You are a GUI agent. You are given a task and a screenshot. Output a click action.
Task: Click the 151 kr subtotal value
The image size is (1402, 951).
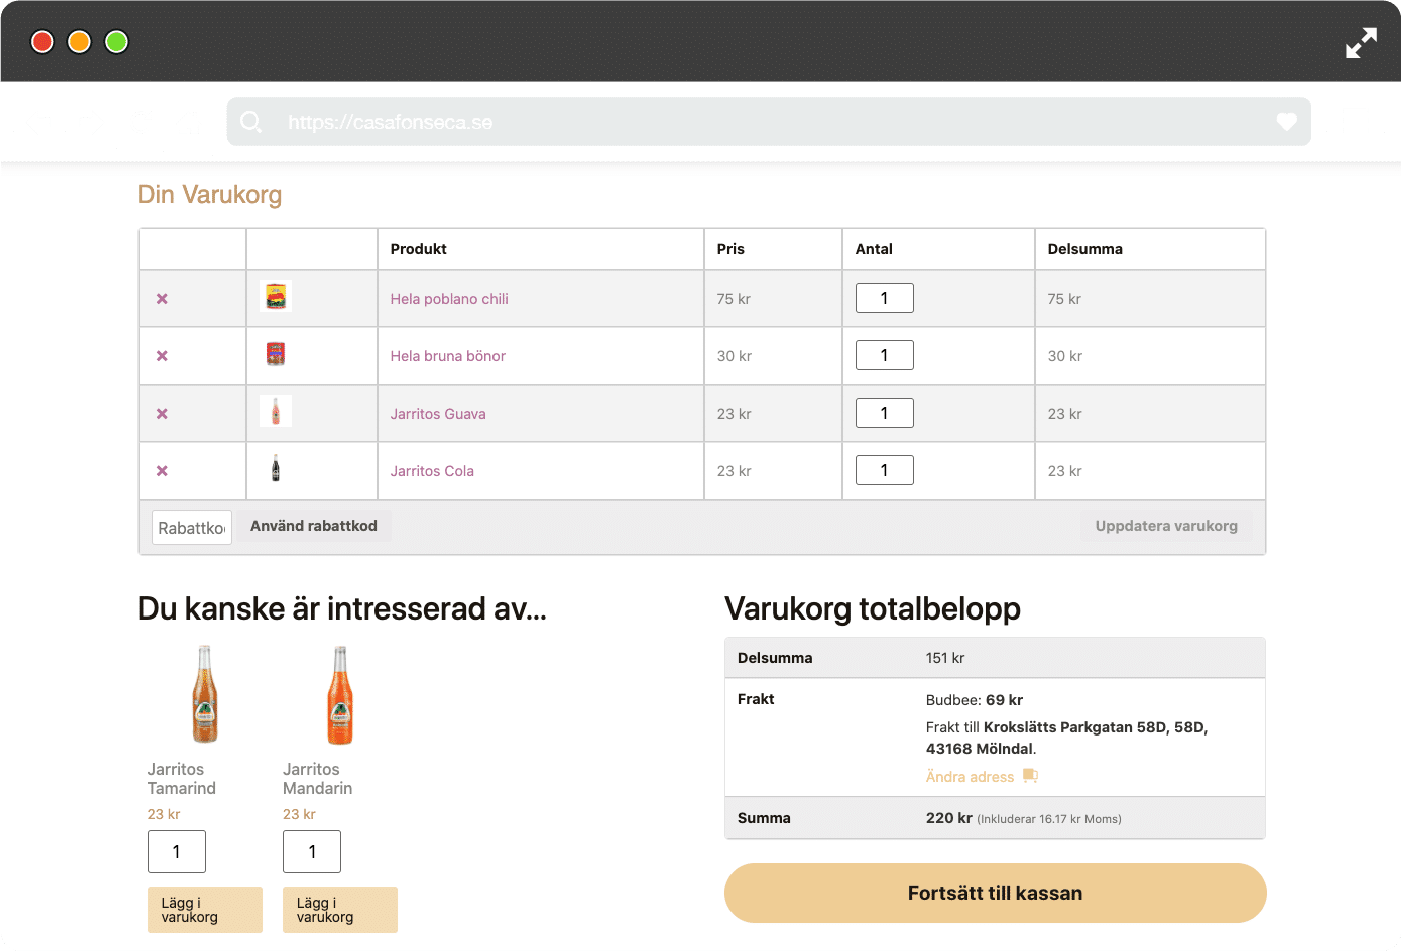tap(945, 658)
